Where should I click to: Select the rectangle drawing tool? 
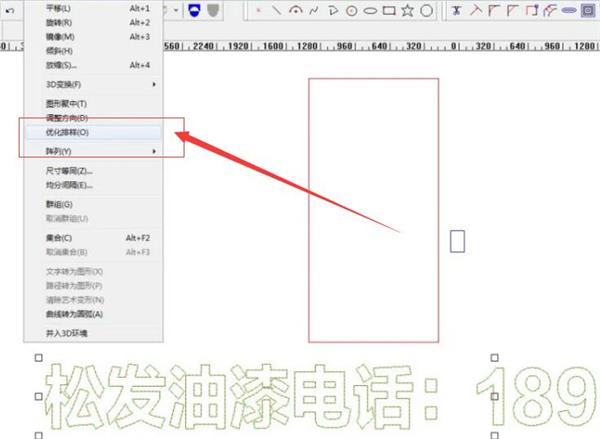pyautogui.click(x=389, y=10)
